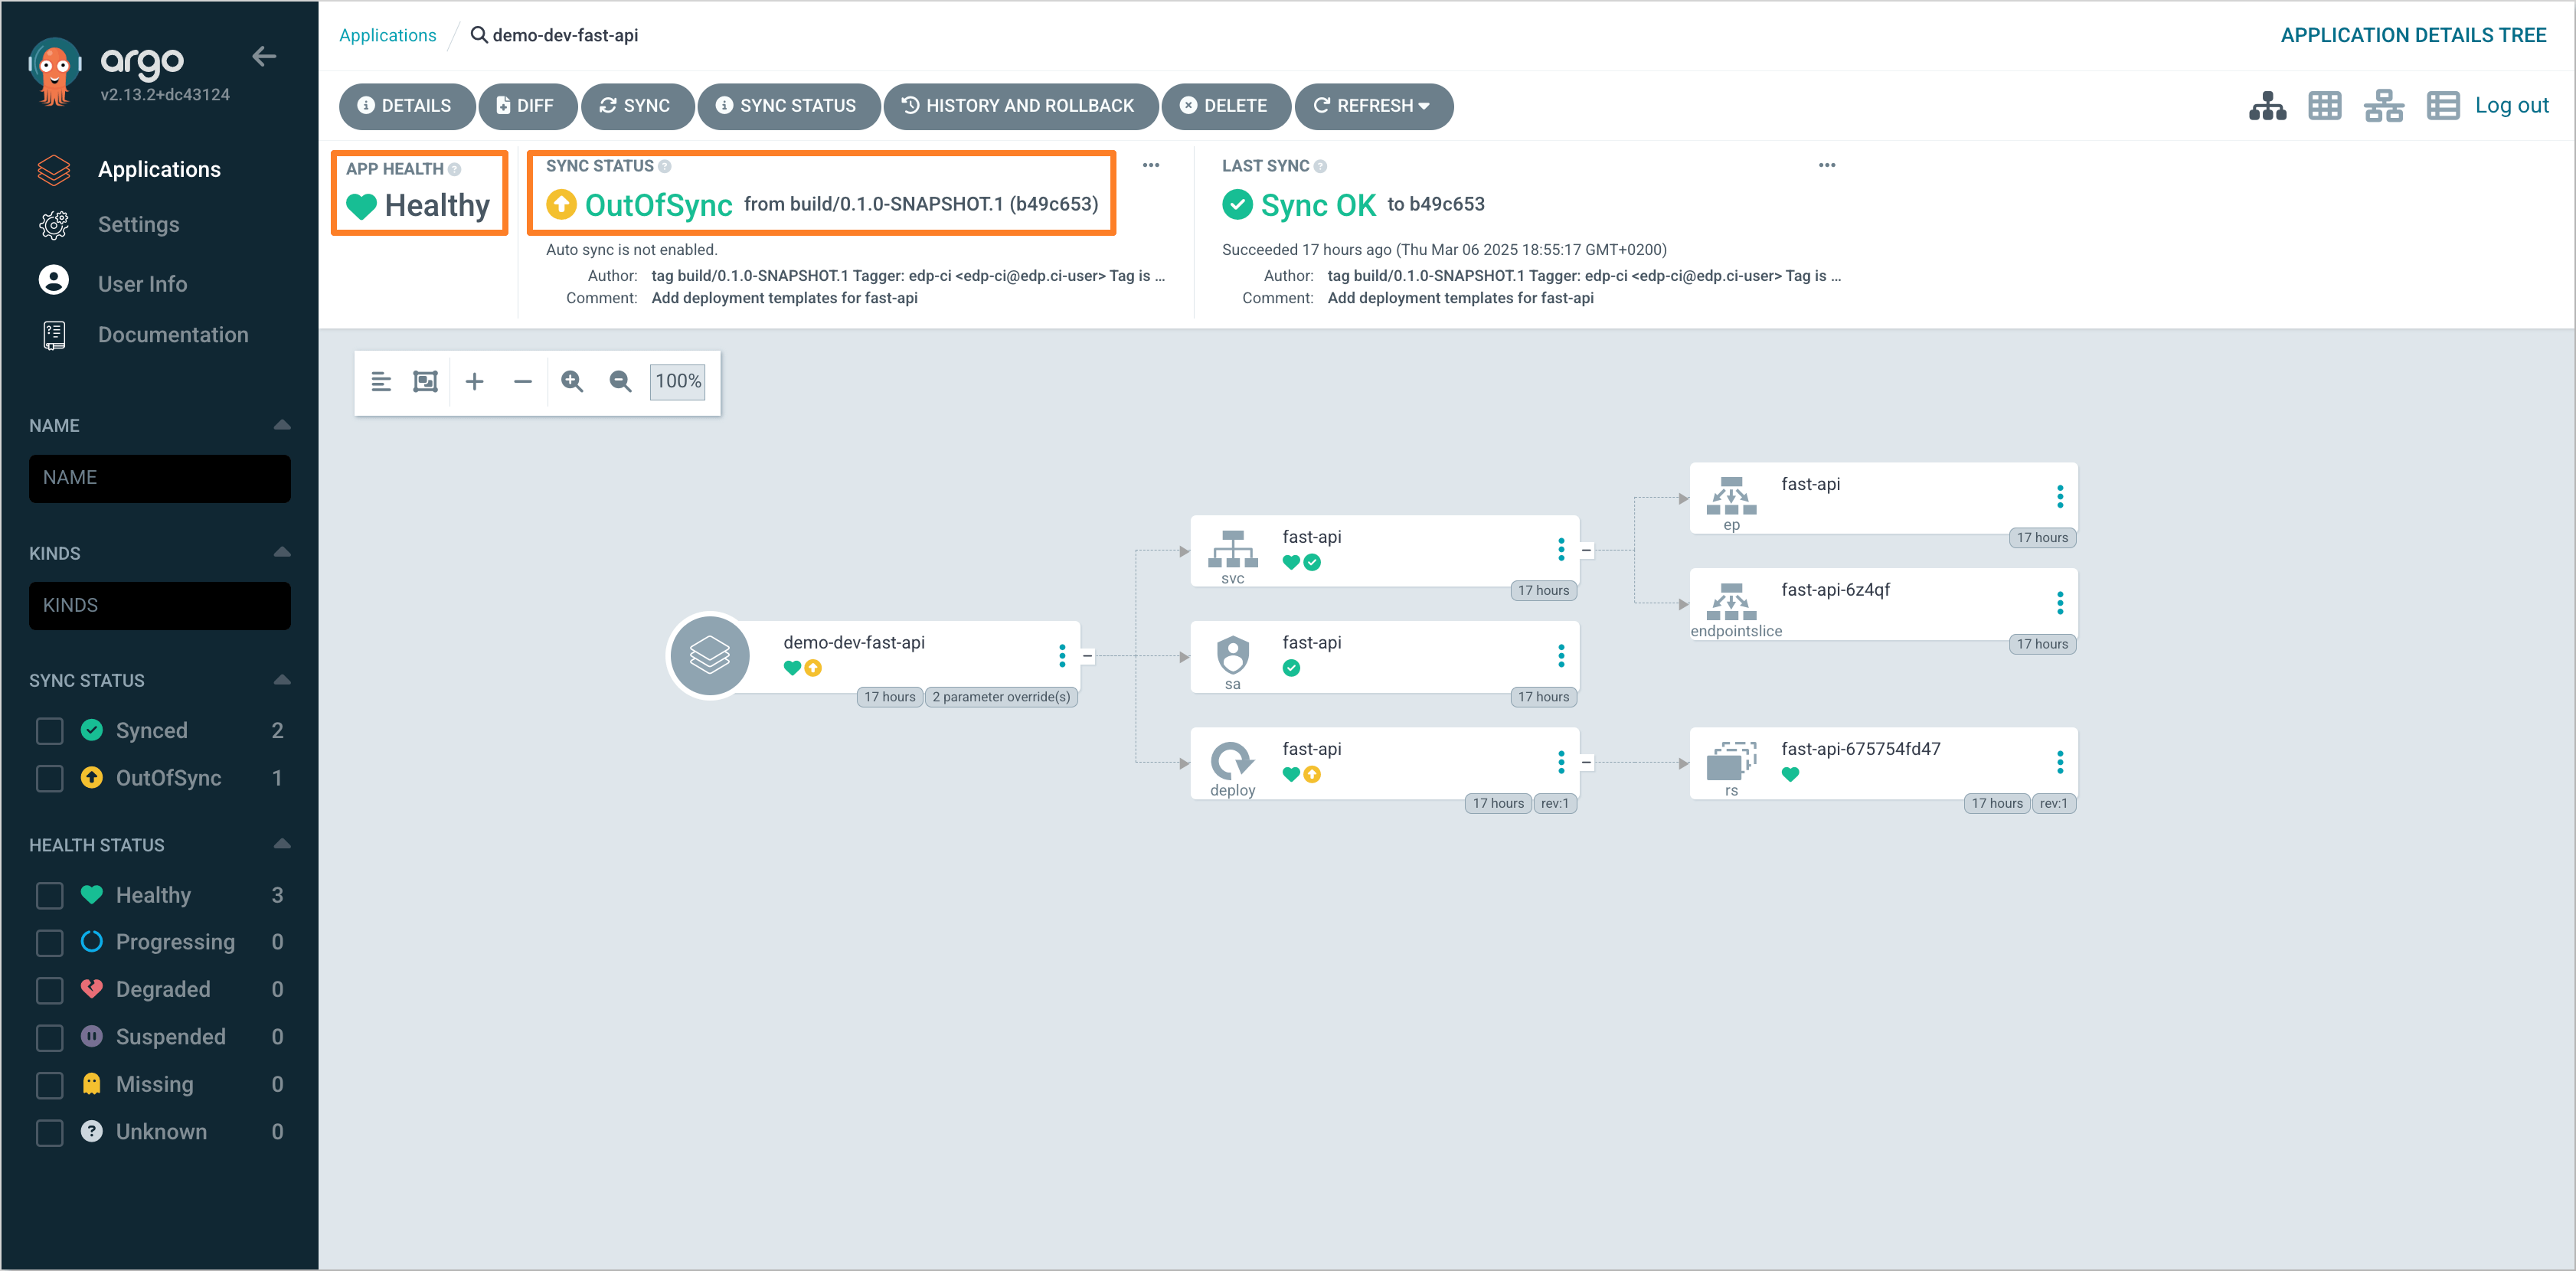The width and height of the screenshot is (2576, 1271).
Task: Expand the REFRESH dropdown button
Action: coord(1427,105)
